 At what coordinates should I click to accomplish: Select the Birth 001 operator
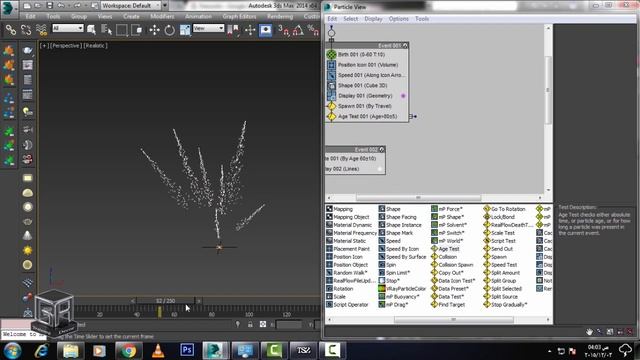(361, 54)
